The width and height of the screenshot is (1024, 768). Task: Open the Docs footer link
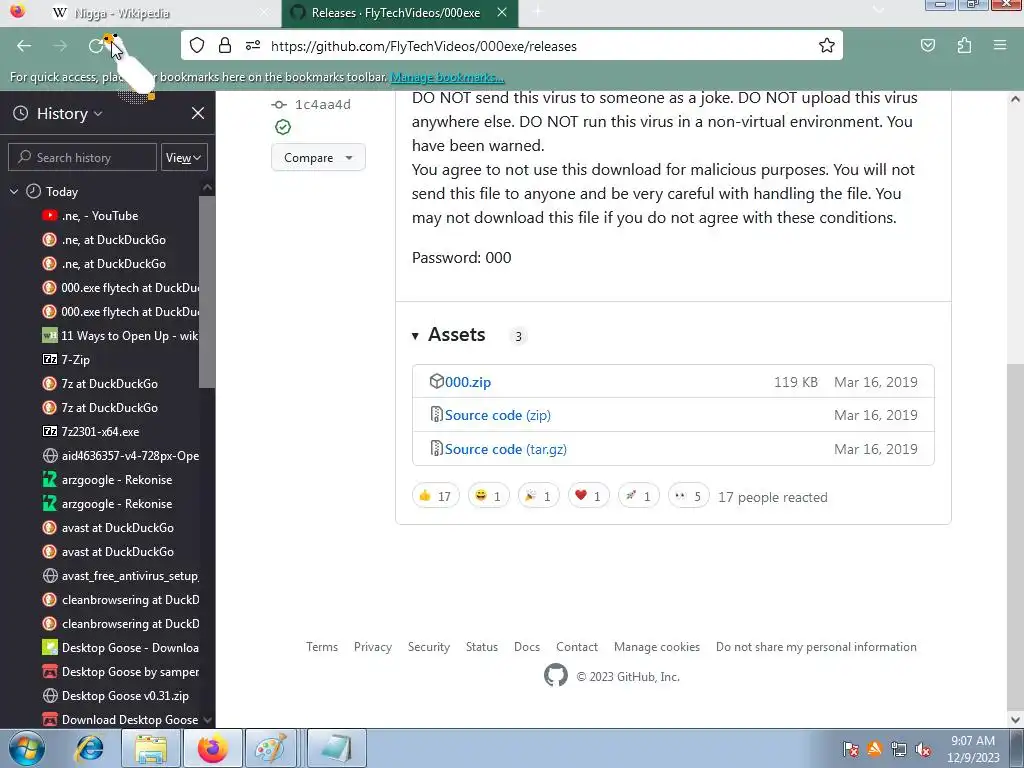[x=527, y=647]
